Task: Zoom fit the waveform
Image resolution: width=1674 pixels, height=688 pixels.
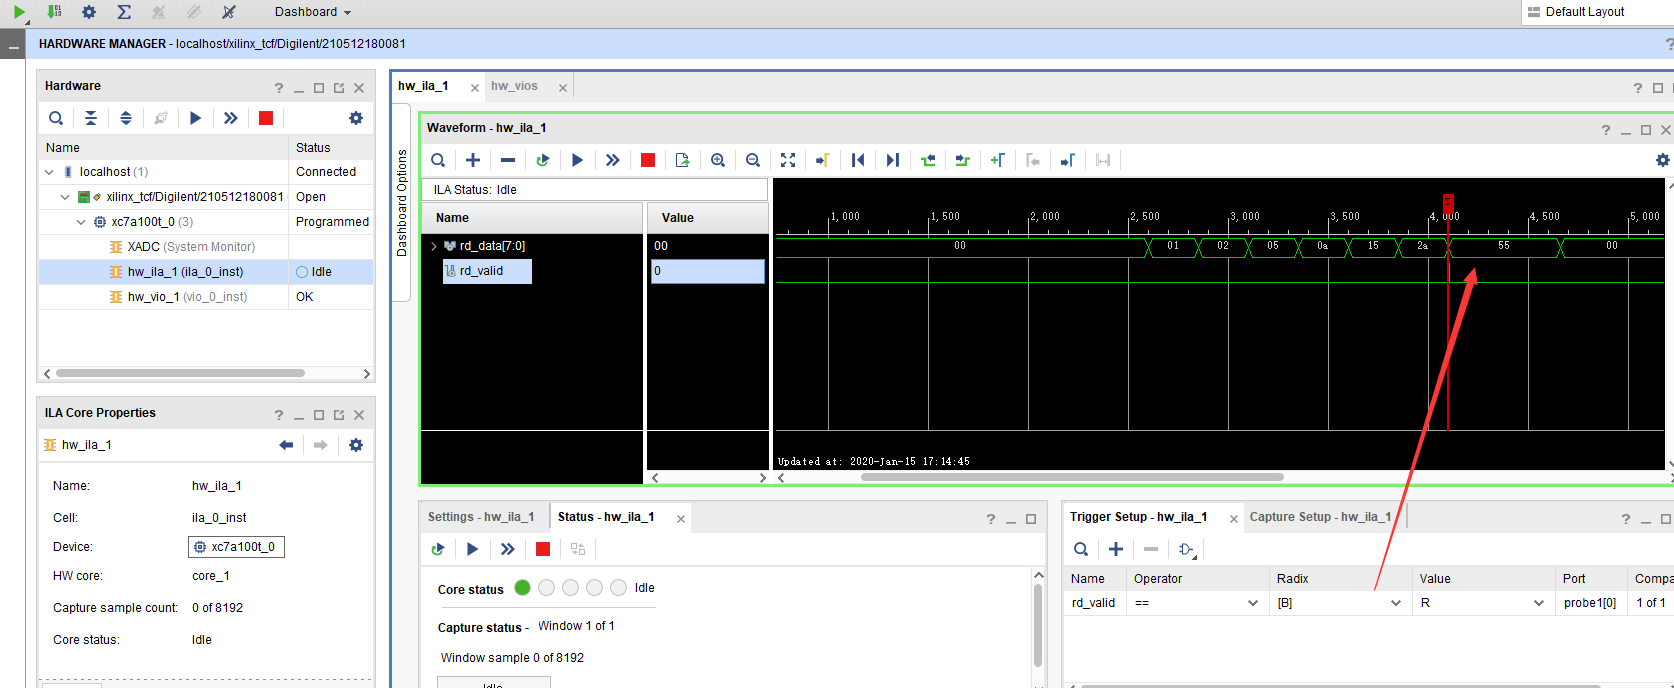Action: 788,160
